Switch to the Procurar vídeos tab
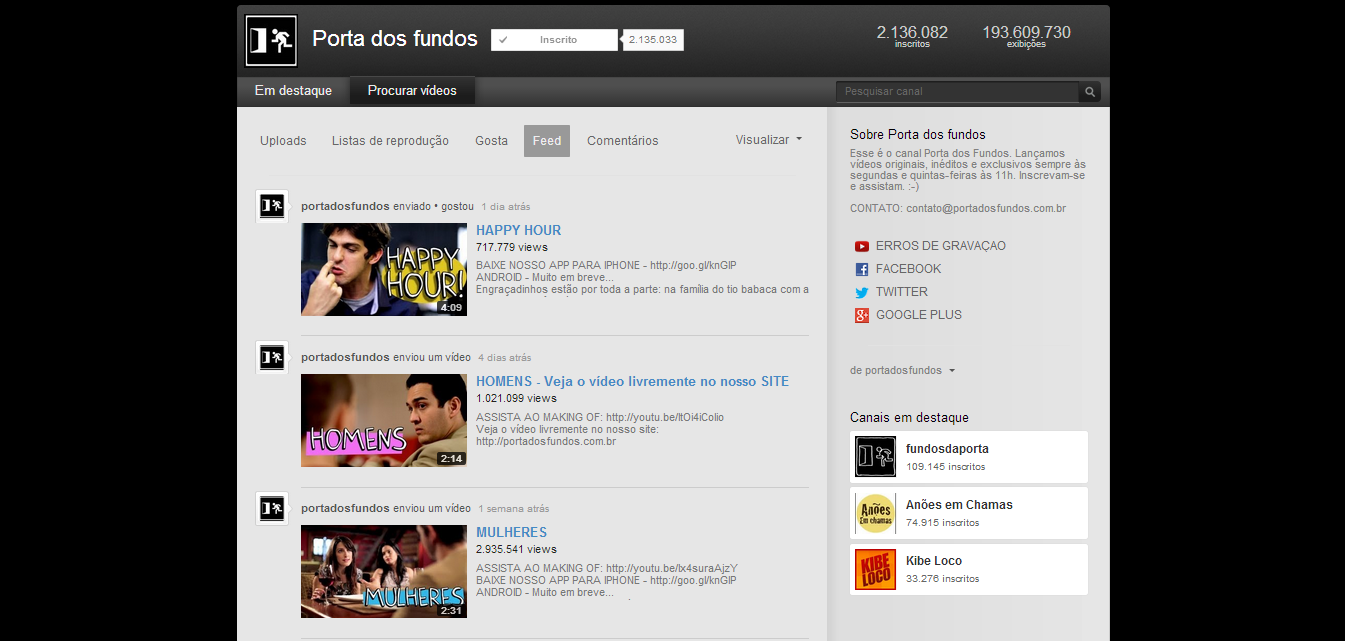1345x641 pixels. [412, 91]
